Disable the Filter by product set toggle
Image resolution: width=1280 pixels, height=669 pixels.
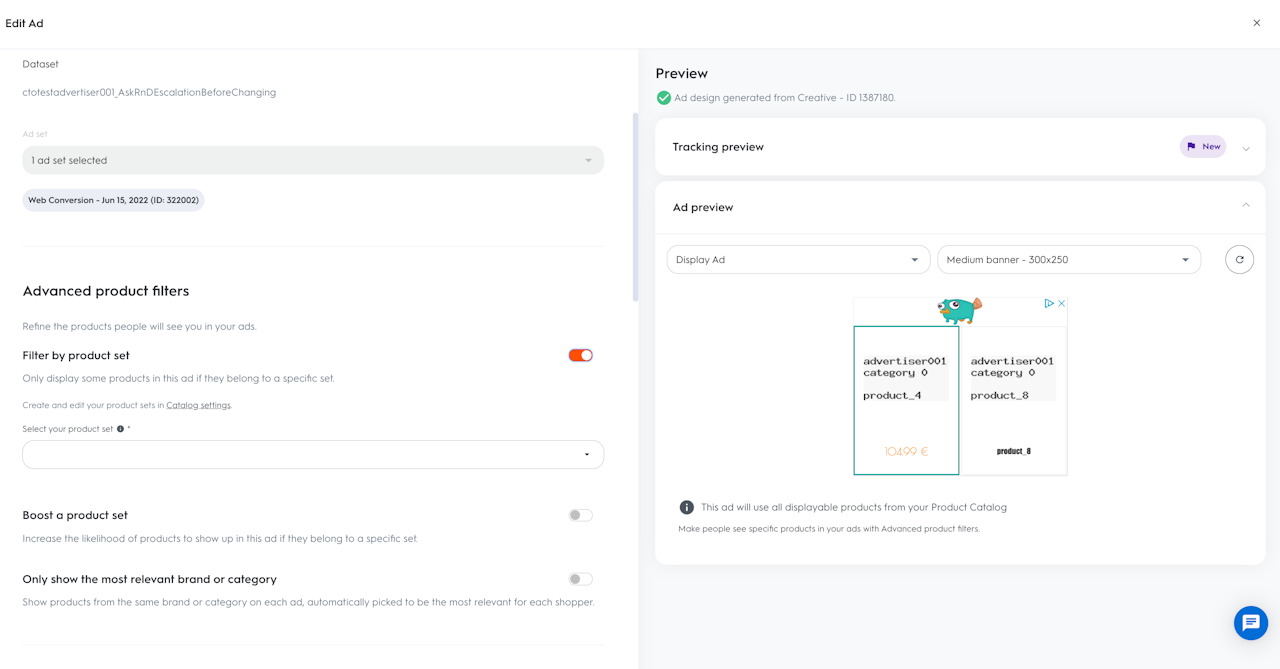(x=580, y=355)
